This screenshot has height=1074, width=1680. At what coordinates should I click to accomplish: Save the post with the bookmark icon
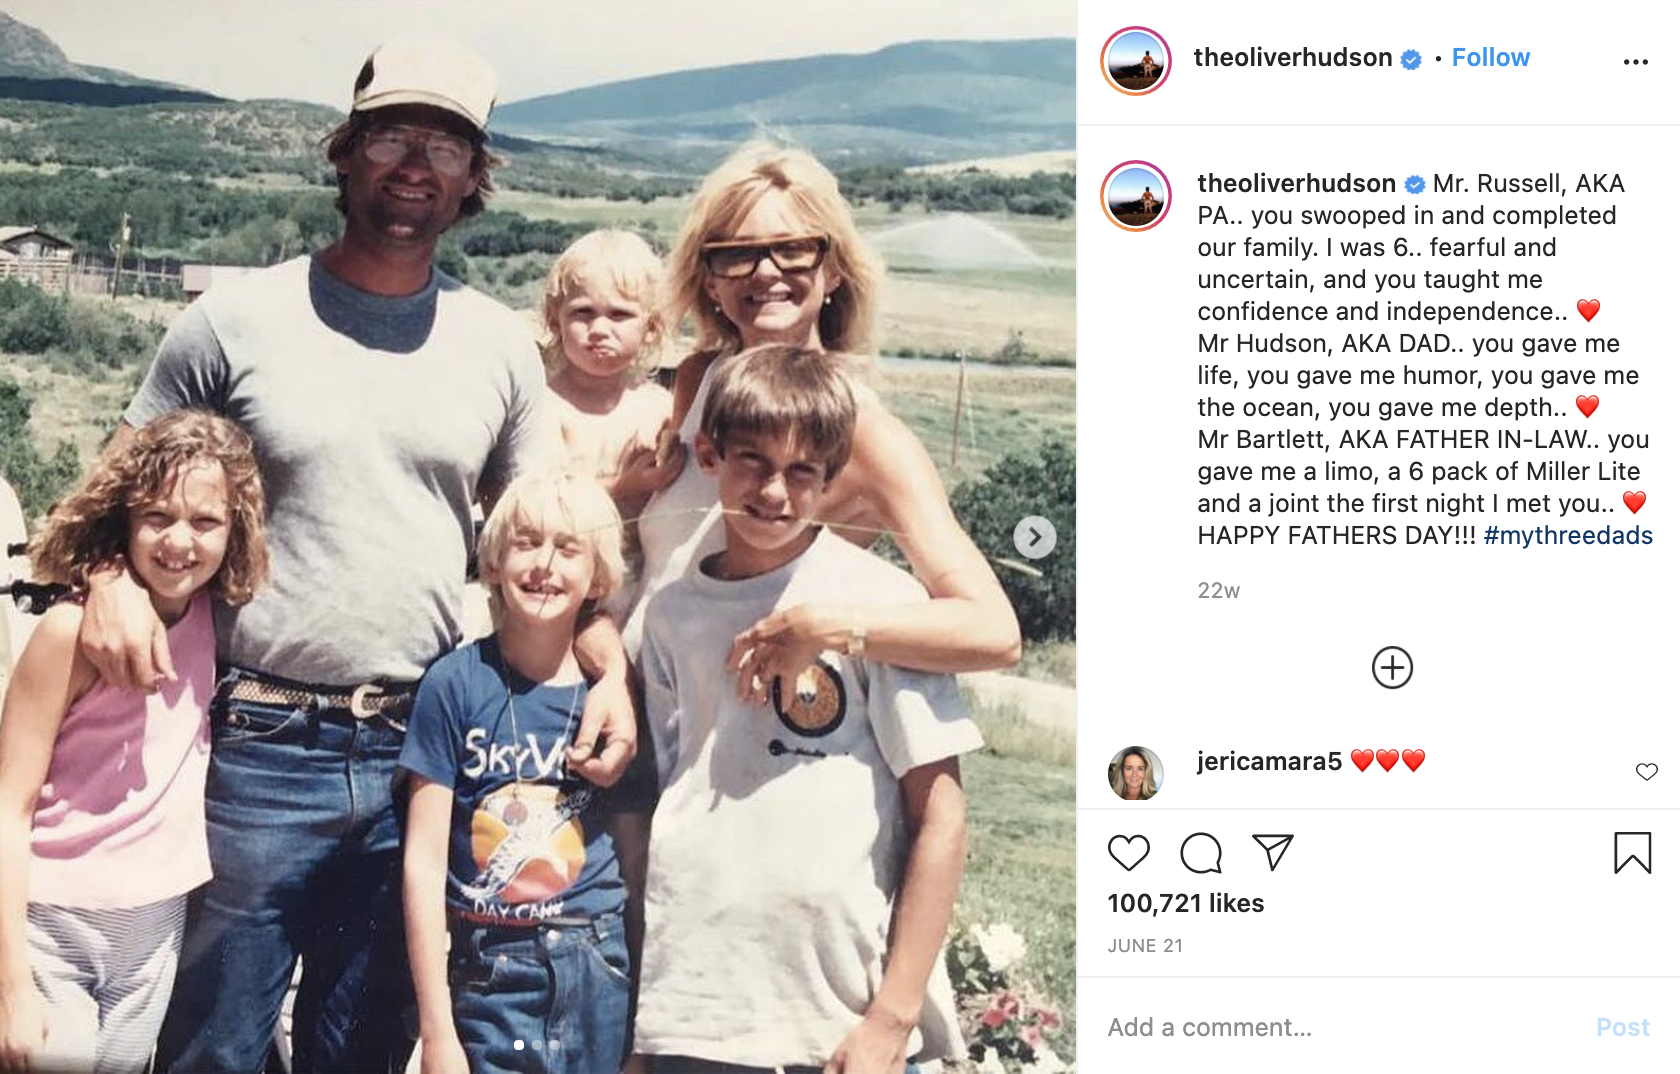tap(1632, 853)
